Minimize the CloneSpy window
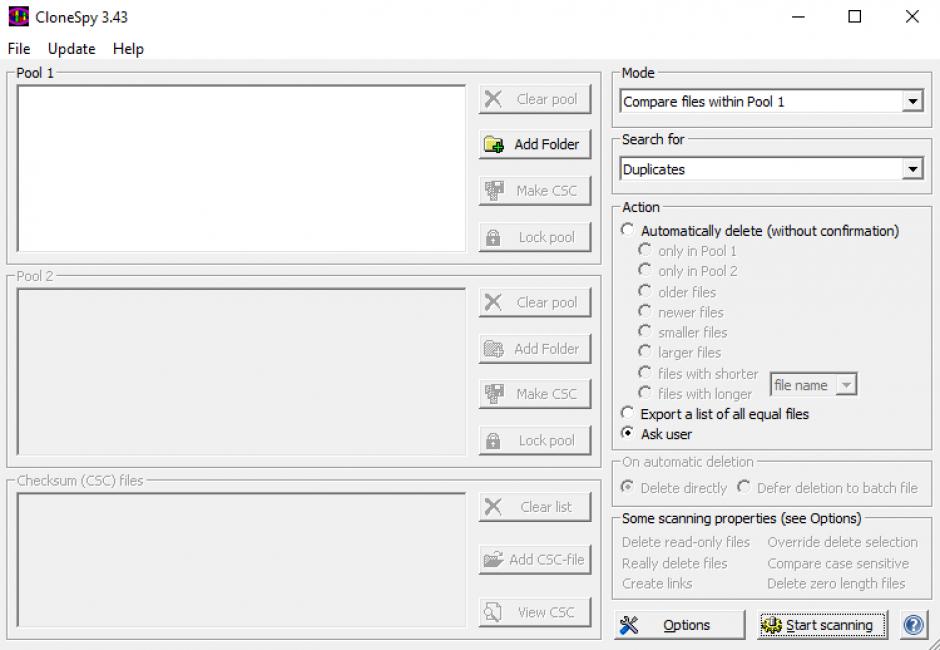This screenshot has height=650, width=940. click(x=799, y=16)
